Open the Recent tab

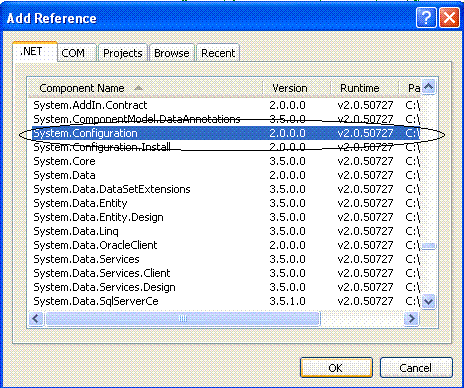point(218,53)
